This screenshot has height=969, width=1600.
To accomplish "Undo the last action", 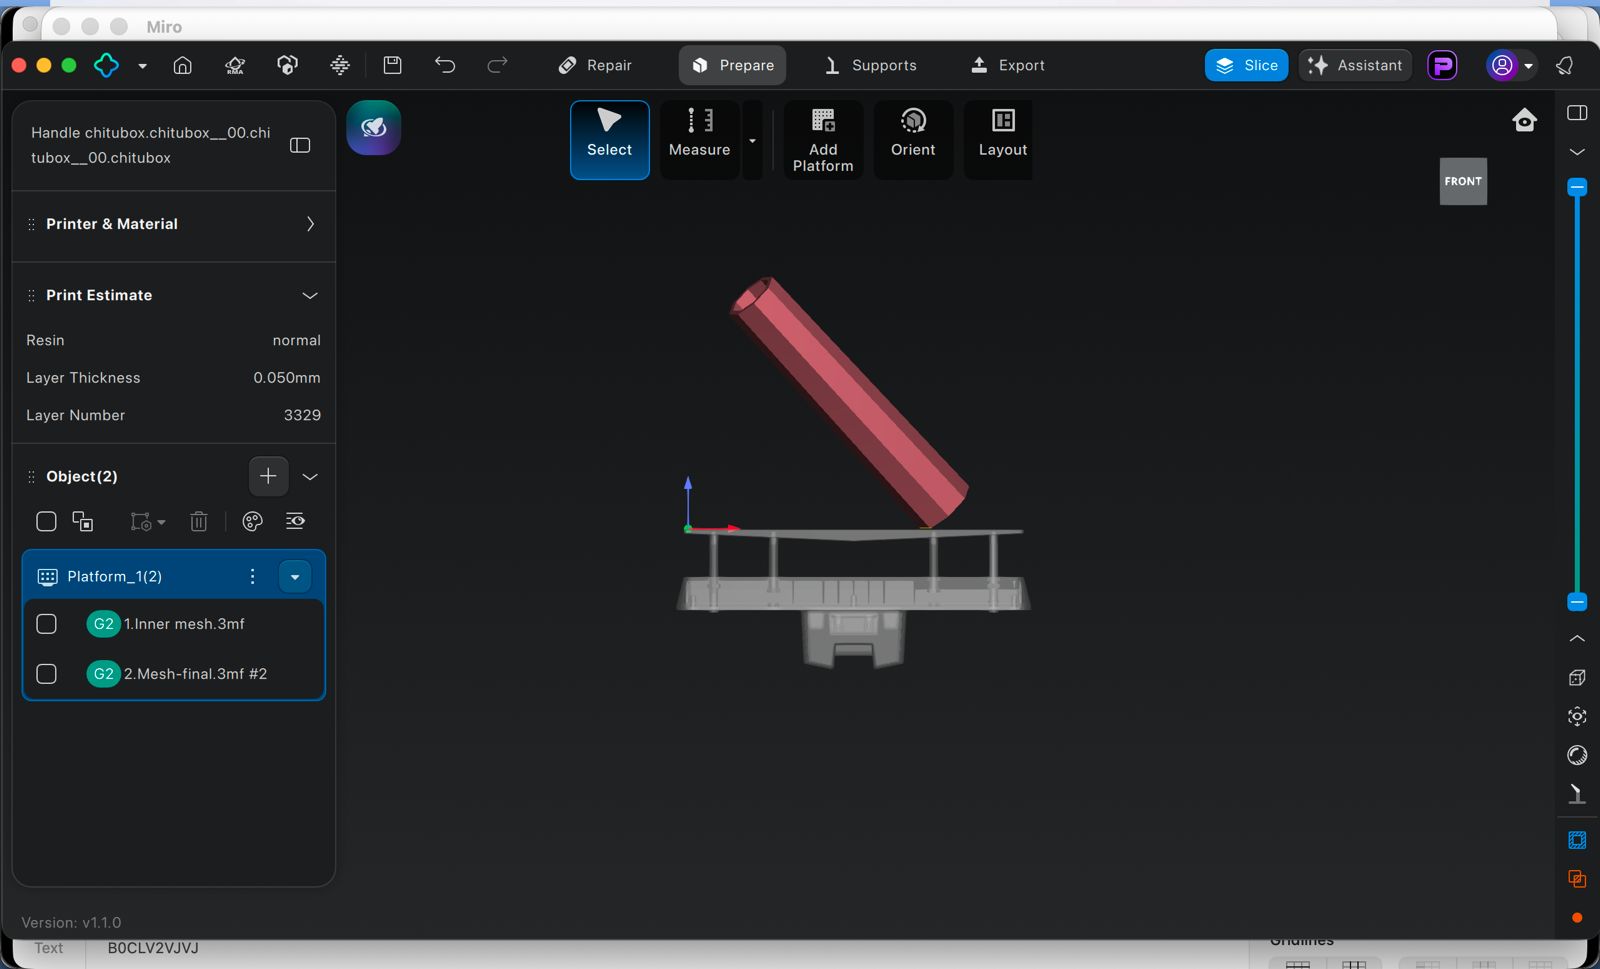I will pyautogui.click(x=445, y=65).
